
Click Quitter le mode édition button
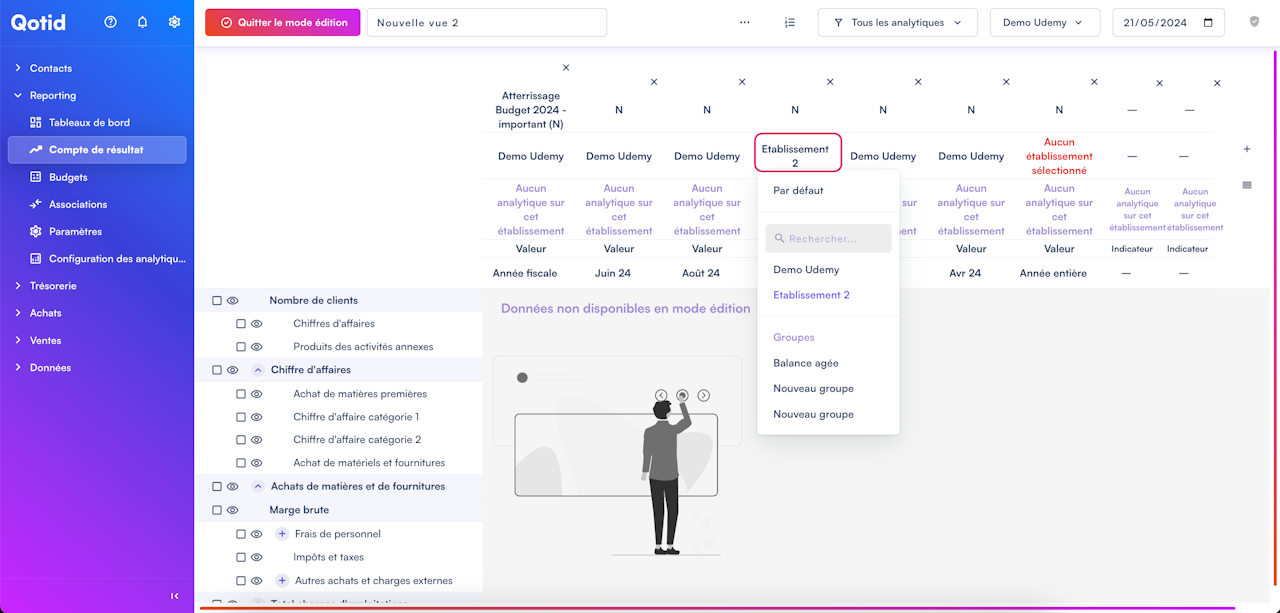point(283,22)
